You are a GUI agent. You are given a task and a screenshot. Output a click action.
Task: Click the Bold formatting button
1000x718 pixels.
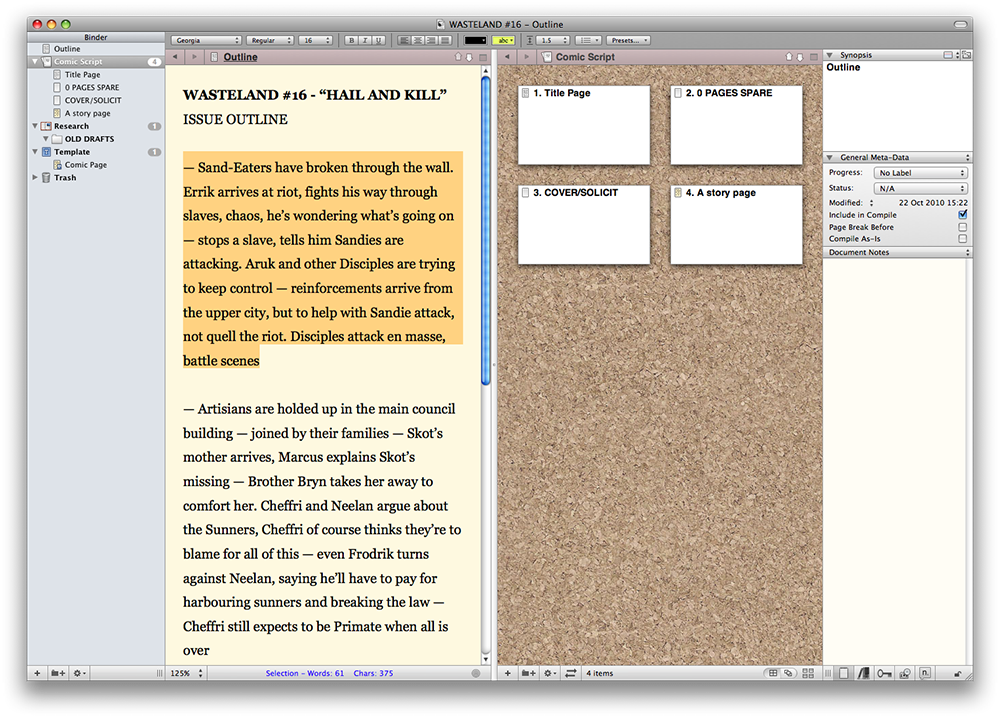(x=351, y=41)
